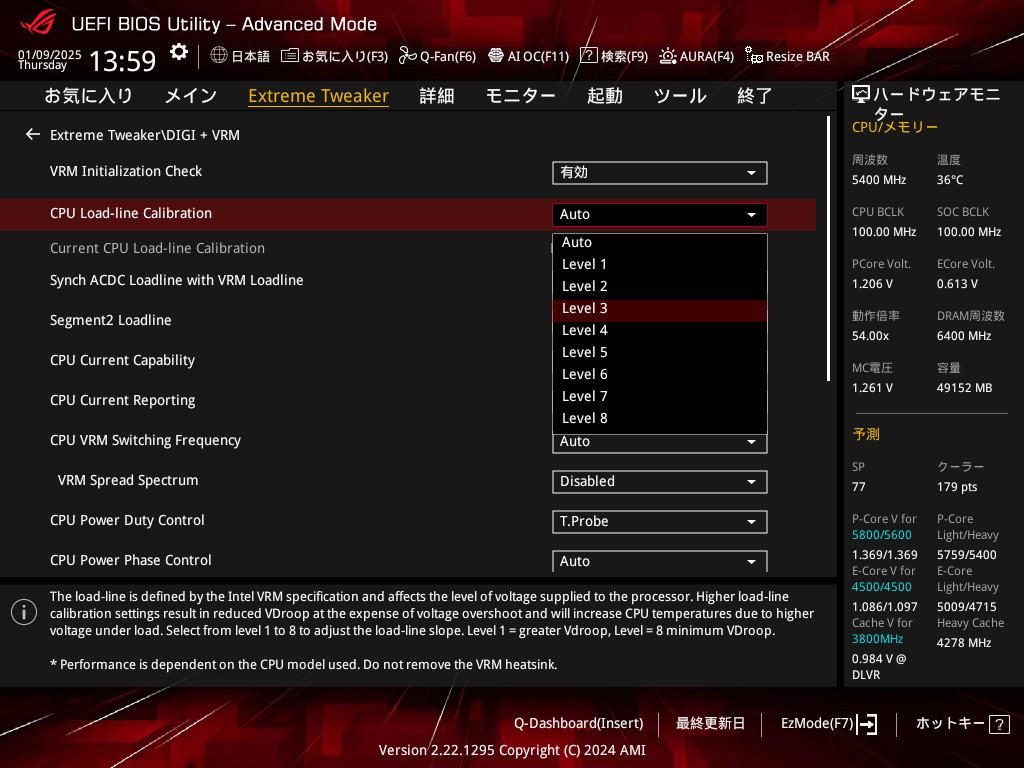Open the search (F9) question icon

coord(589,56)
